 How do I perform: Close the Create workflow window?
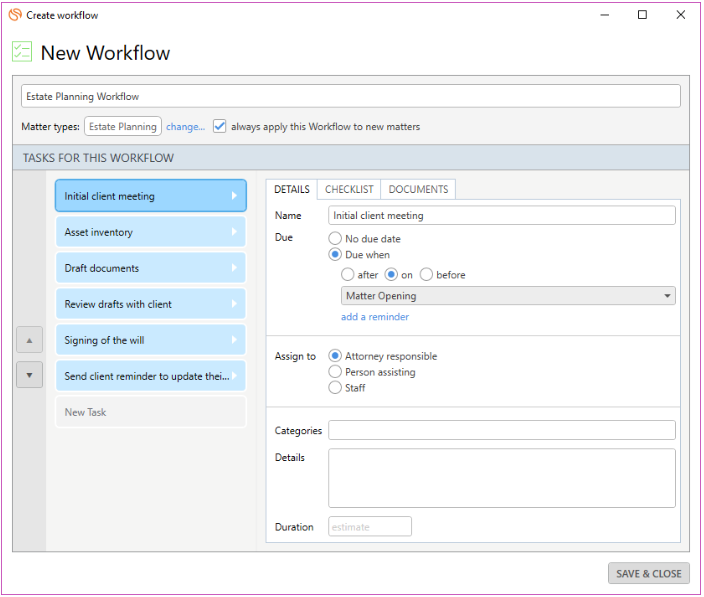(x=681, y=15)
